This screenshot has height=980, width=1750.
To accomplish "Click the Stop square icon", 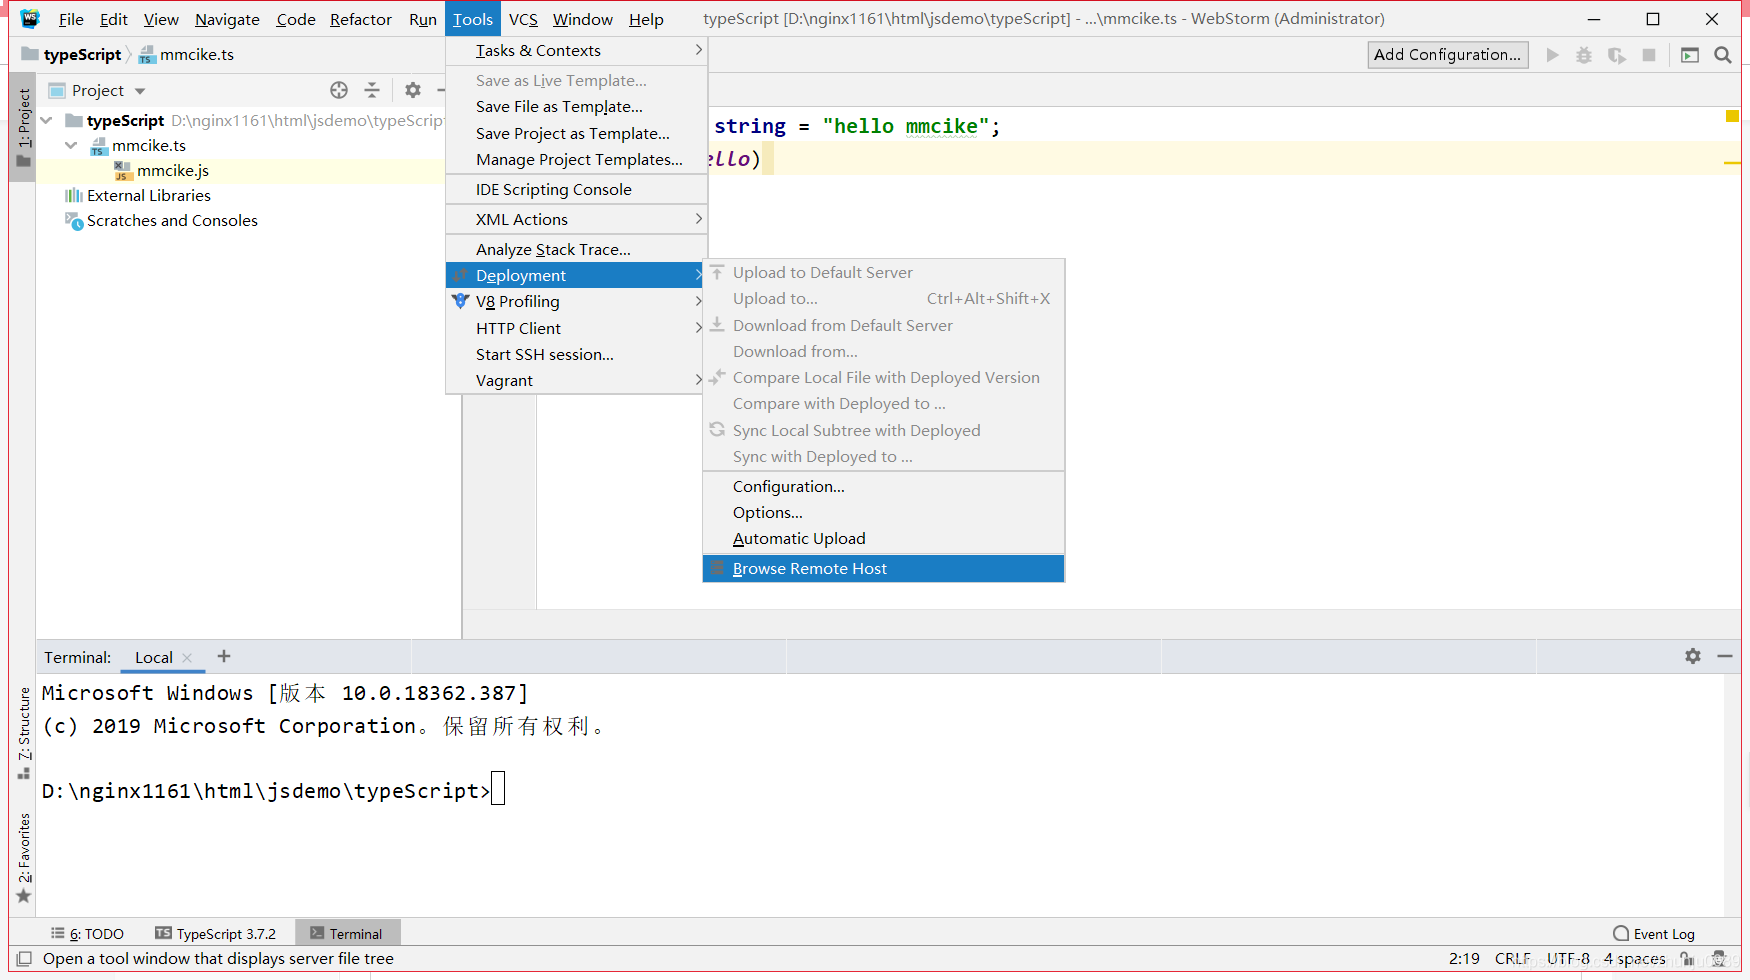I will pos(1649,55).
